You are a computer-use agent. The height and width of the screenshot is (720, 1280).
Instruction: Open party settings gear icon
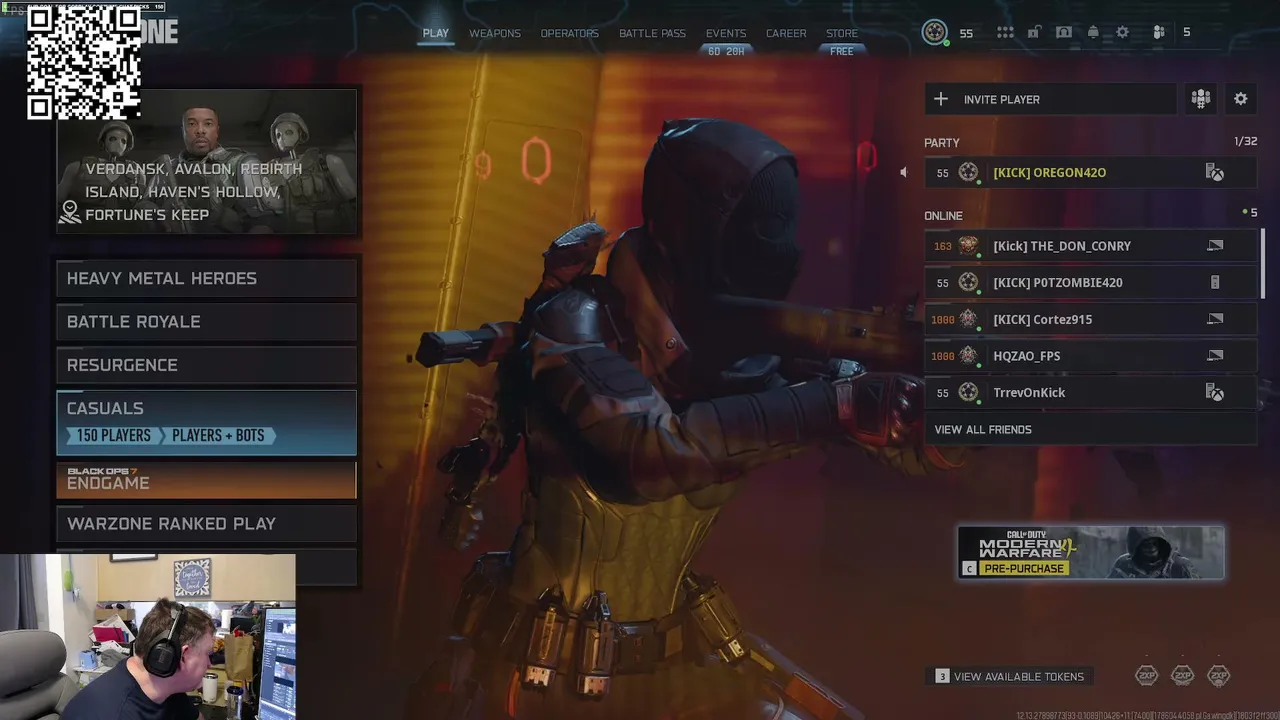[x=1241, y=98]
